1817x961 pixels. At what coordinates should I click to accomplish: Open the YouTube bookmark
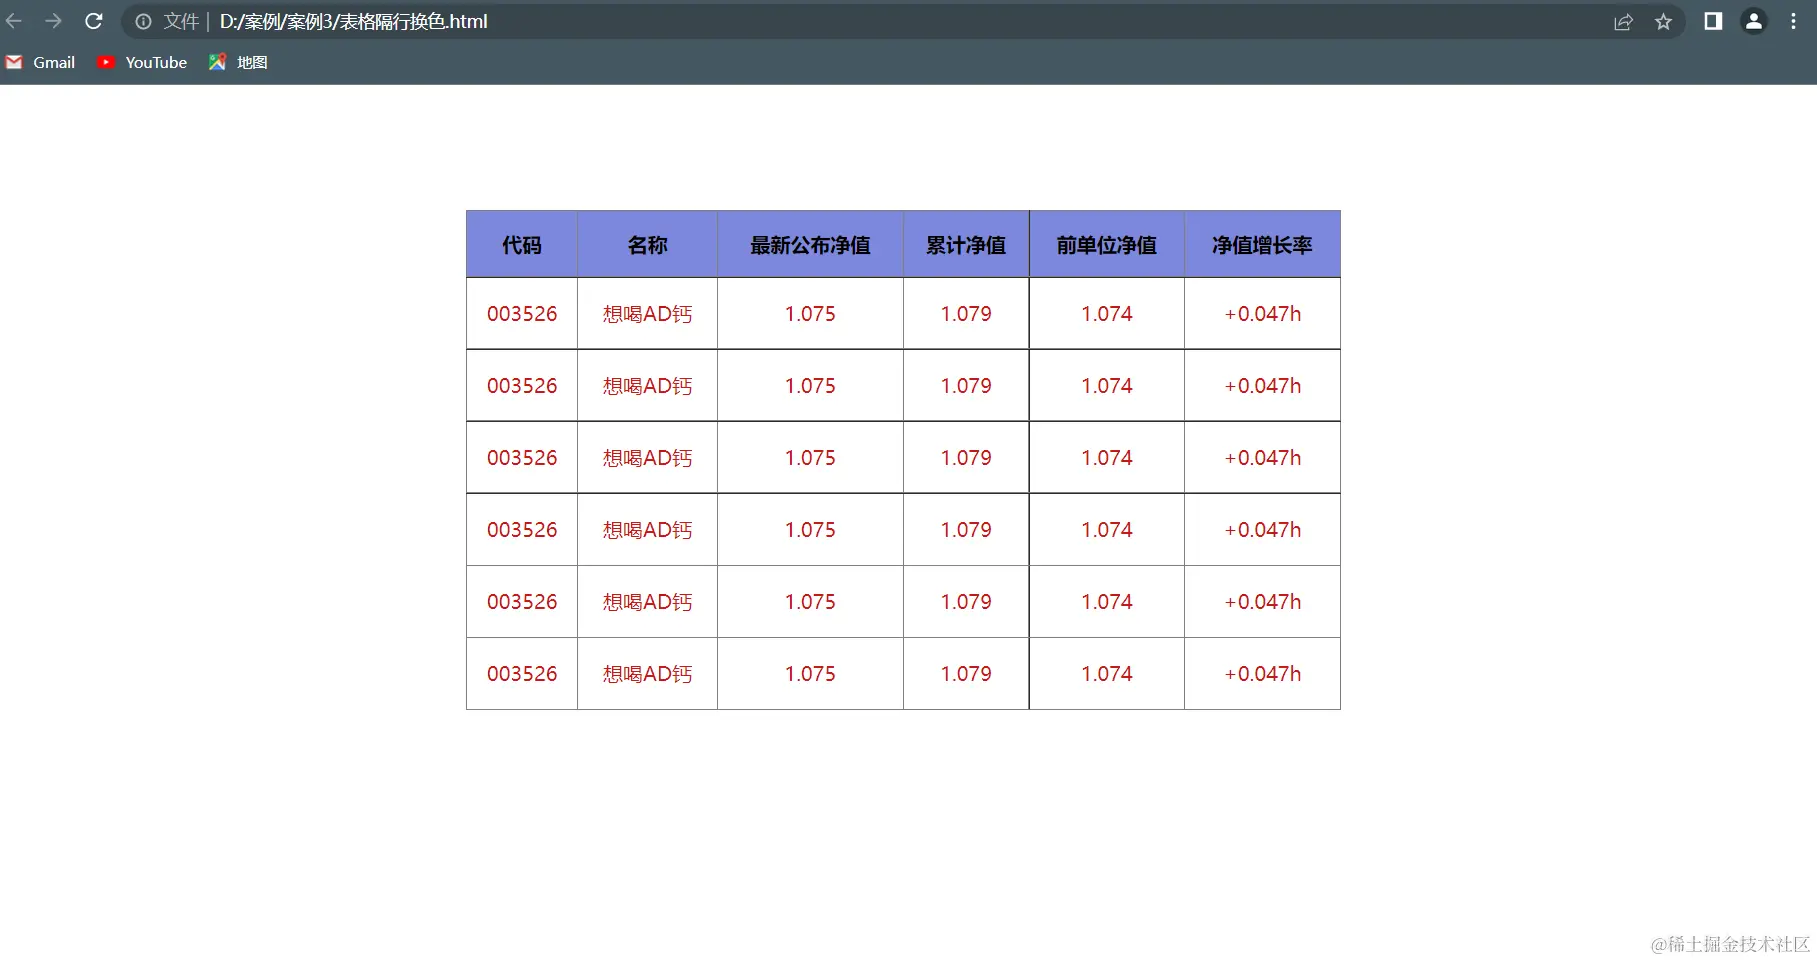pos(142,62)
